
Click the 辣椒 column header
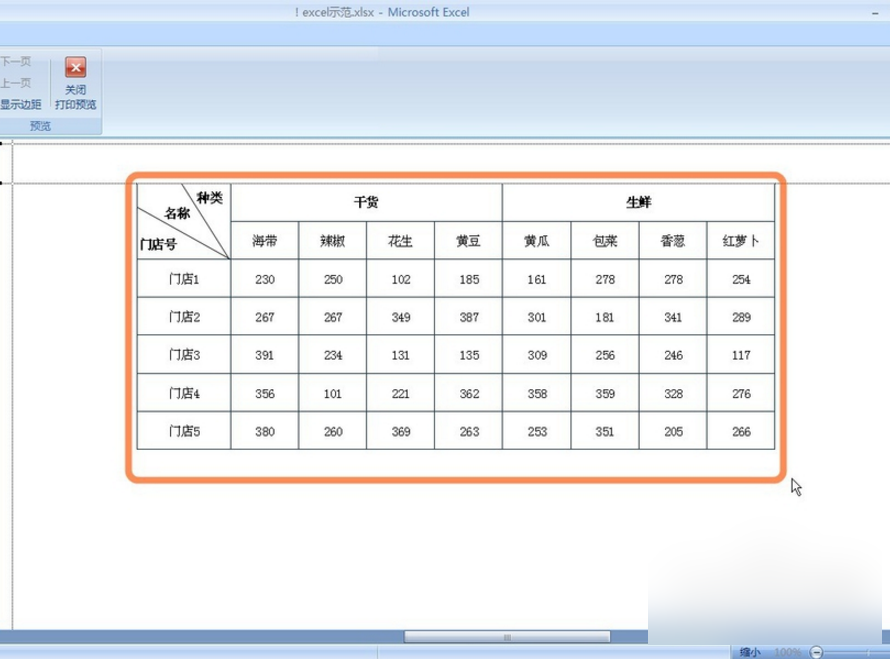coord(333,241)
